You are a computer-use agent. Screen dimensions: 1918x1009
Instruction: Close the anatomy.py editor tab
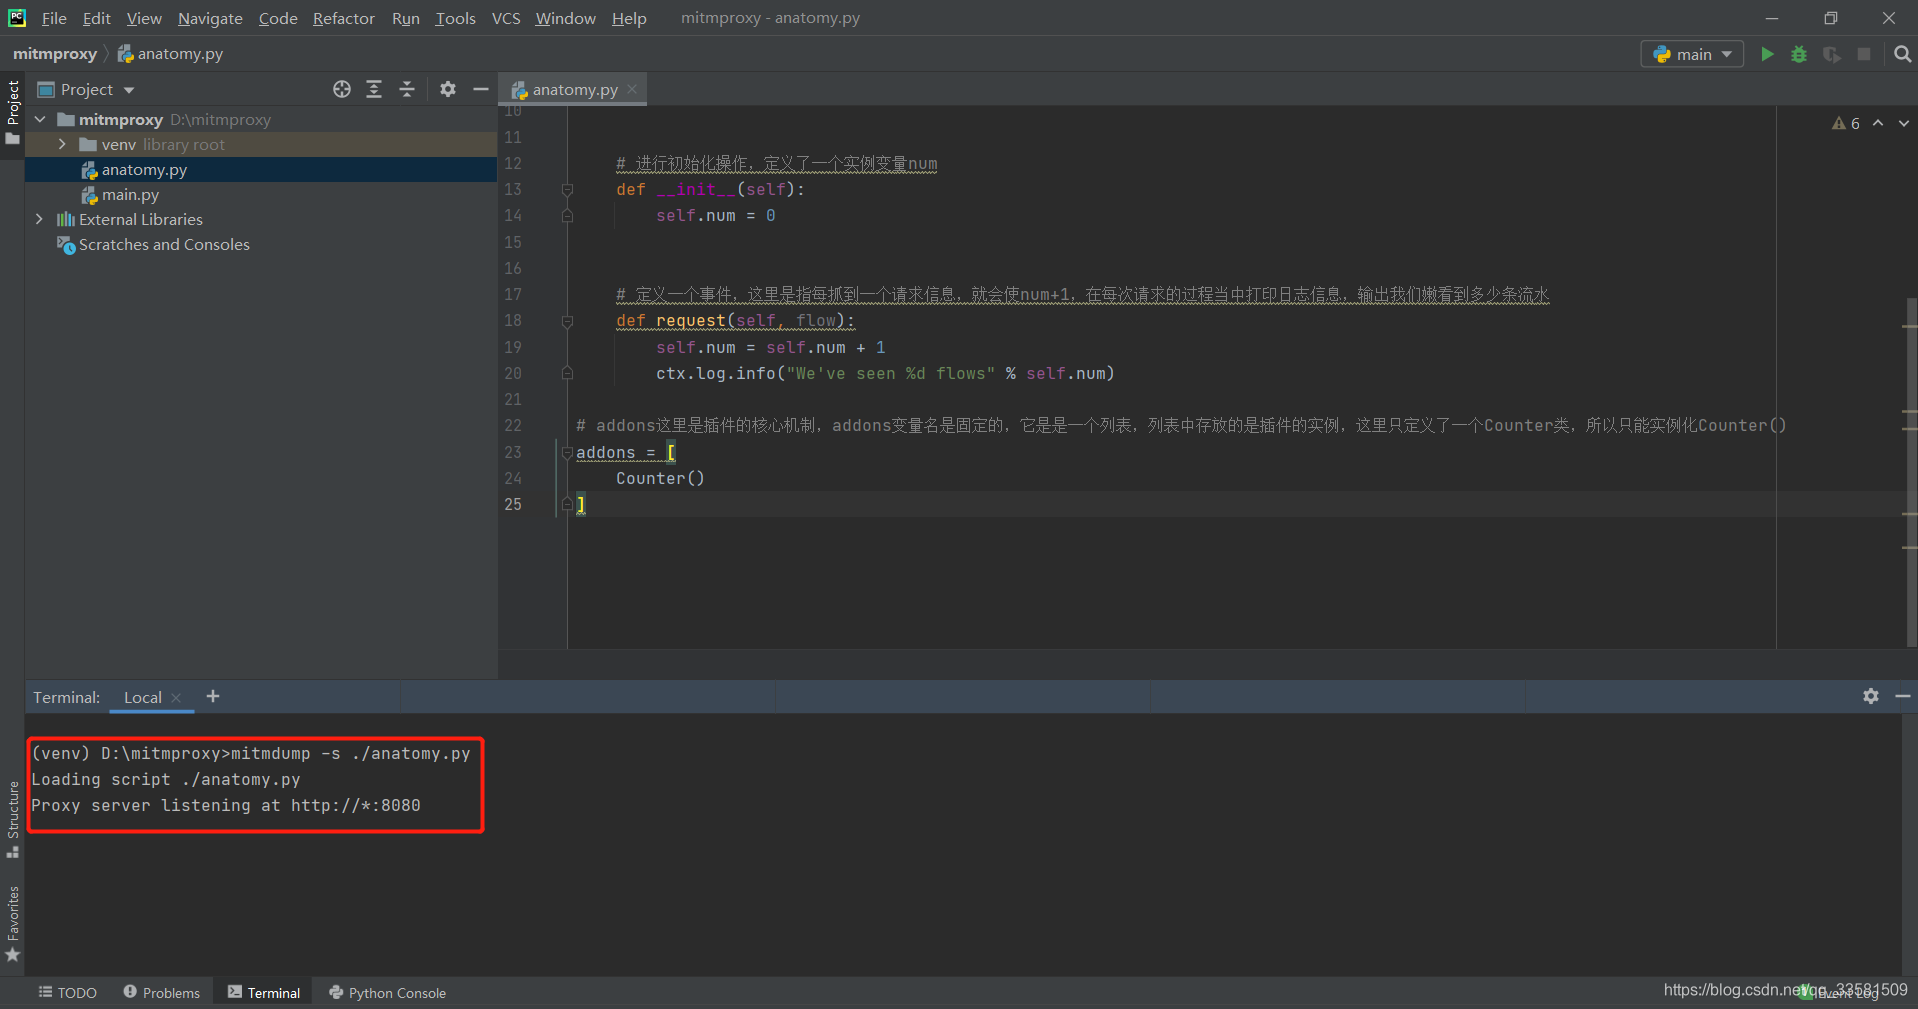(632, 89)
